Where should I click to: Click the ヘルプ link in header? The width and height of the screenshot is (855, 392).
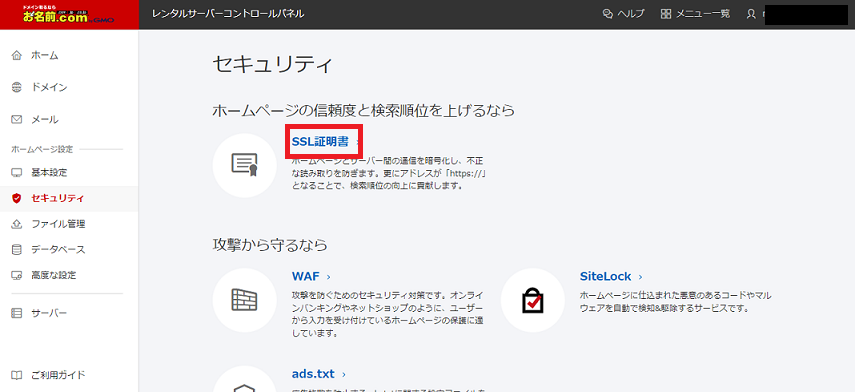coord(631,14)
